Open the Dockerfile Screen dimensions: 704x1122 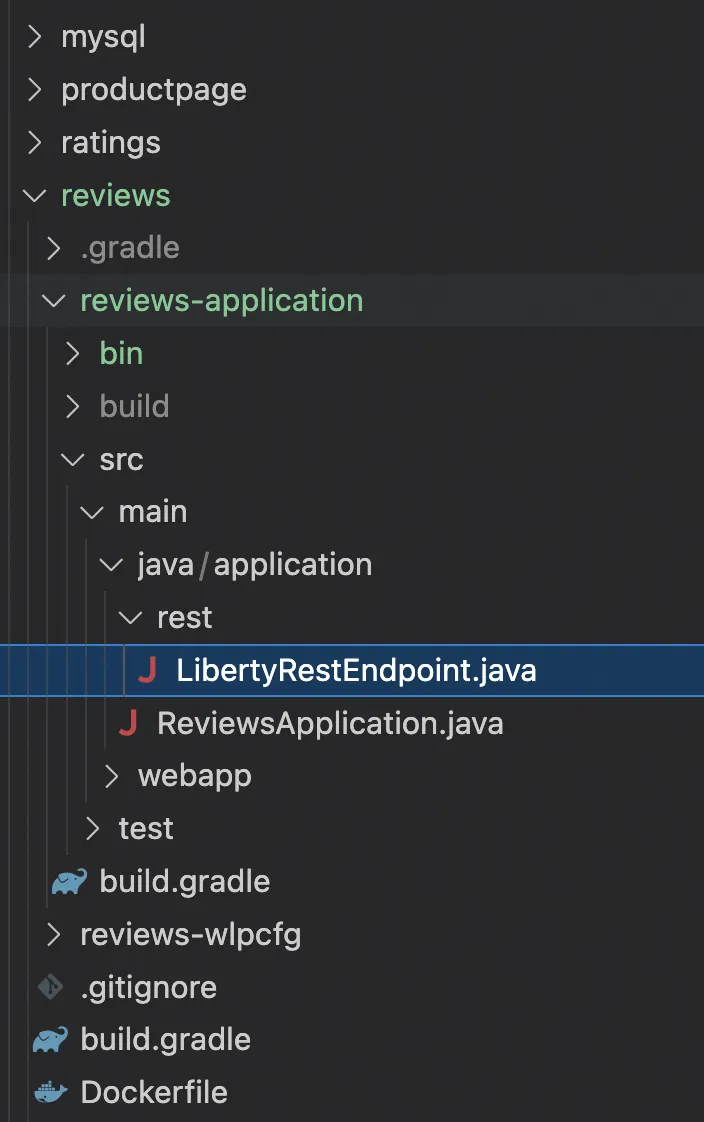pos(154,1092)
